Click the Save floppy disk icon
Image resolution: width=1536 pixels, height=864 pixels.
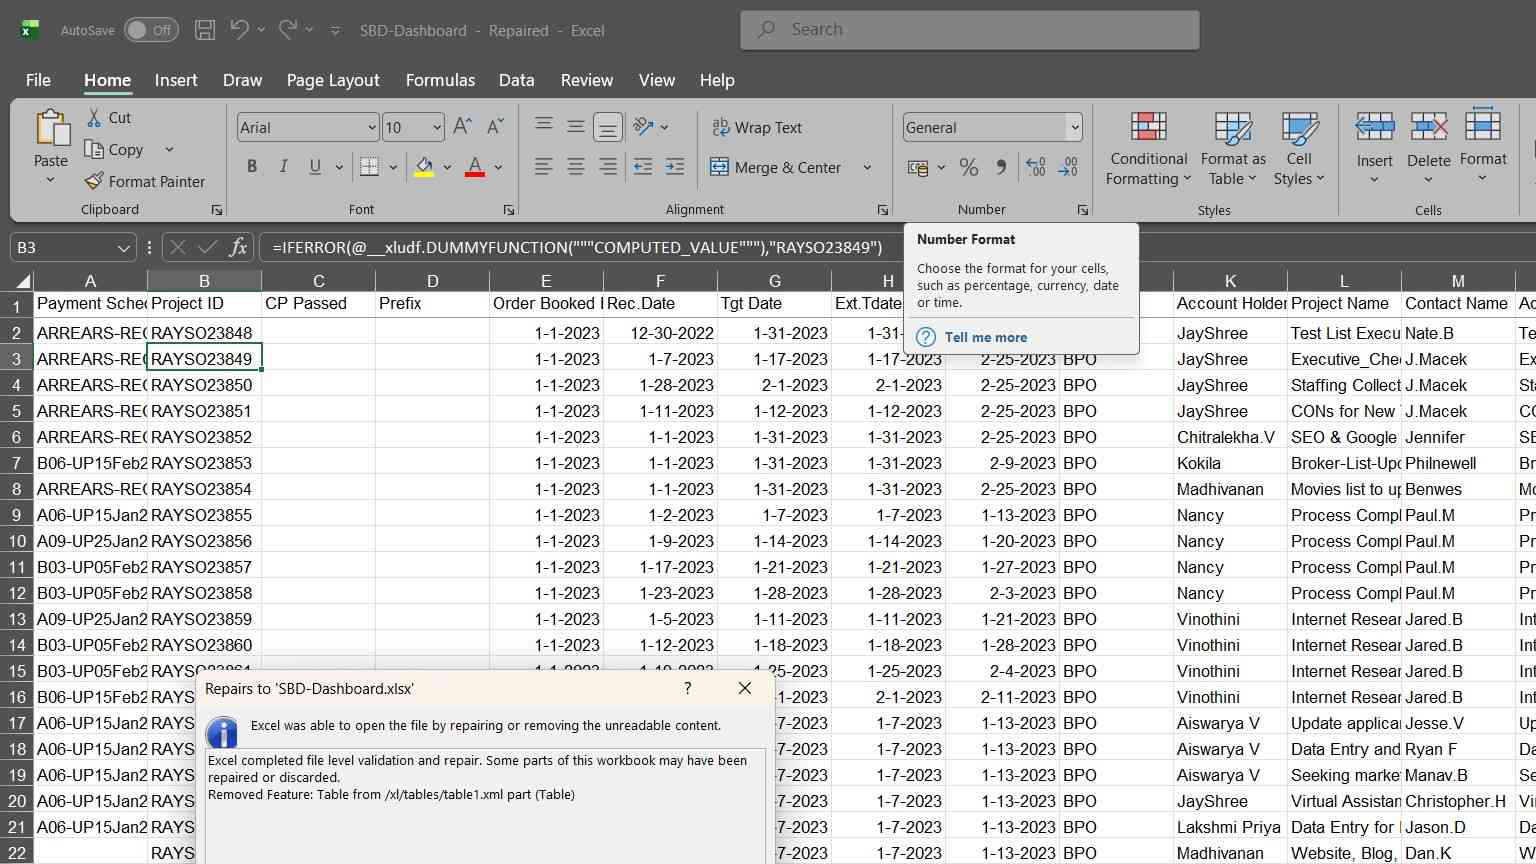pyautogui.click(x=205, y=30)
